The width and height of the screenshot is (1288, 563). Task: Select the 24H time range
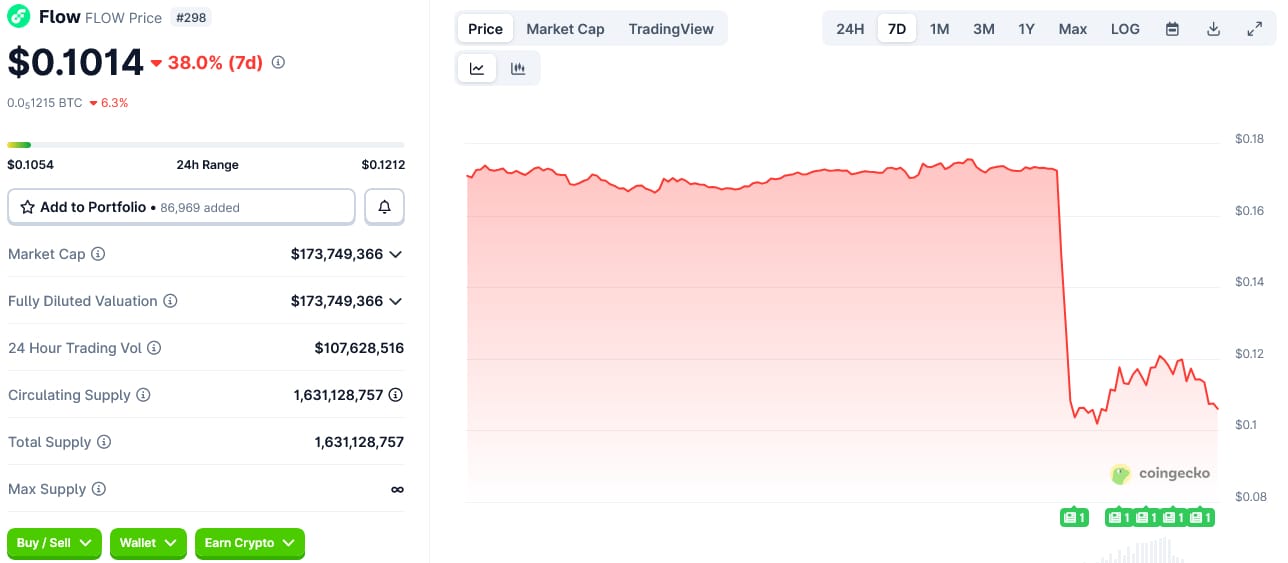(x=850, y=29)
